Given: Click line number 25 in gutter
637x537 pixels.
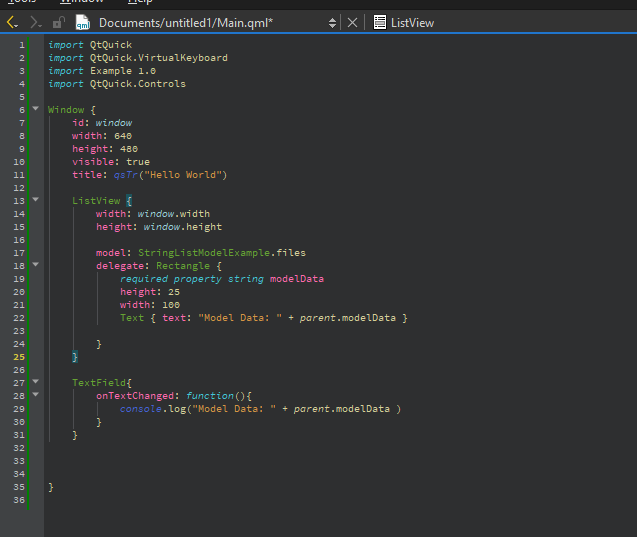Looking at the screenshot, I should (x=19, y=357).
